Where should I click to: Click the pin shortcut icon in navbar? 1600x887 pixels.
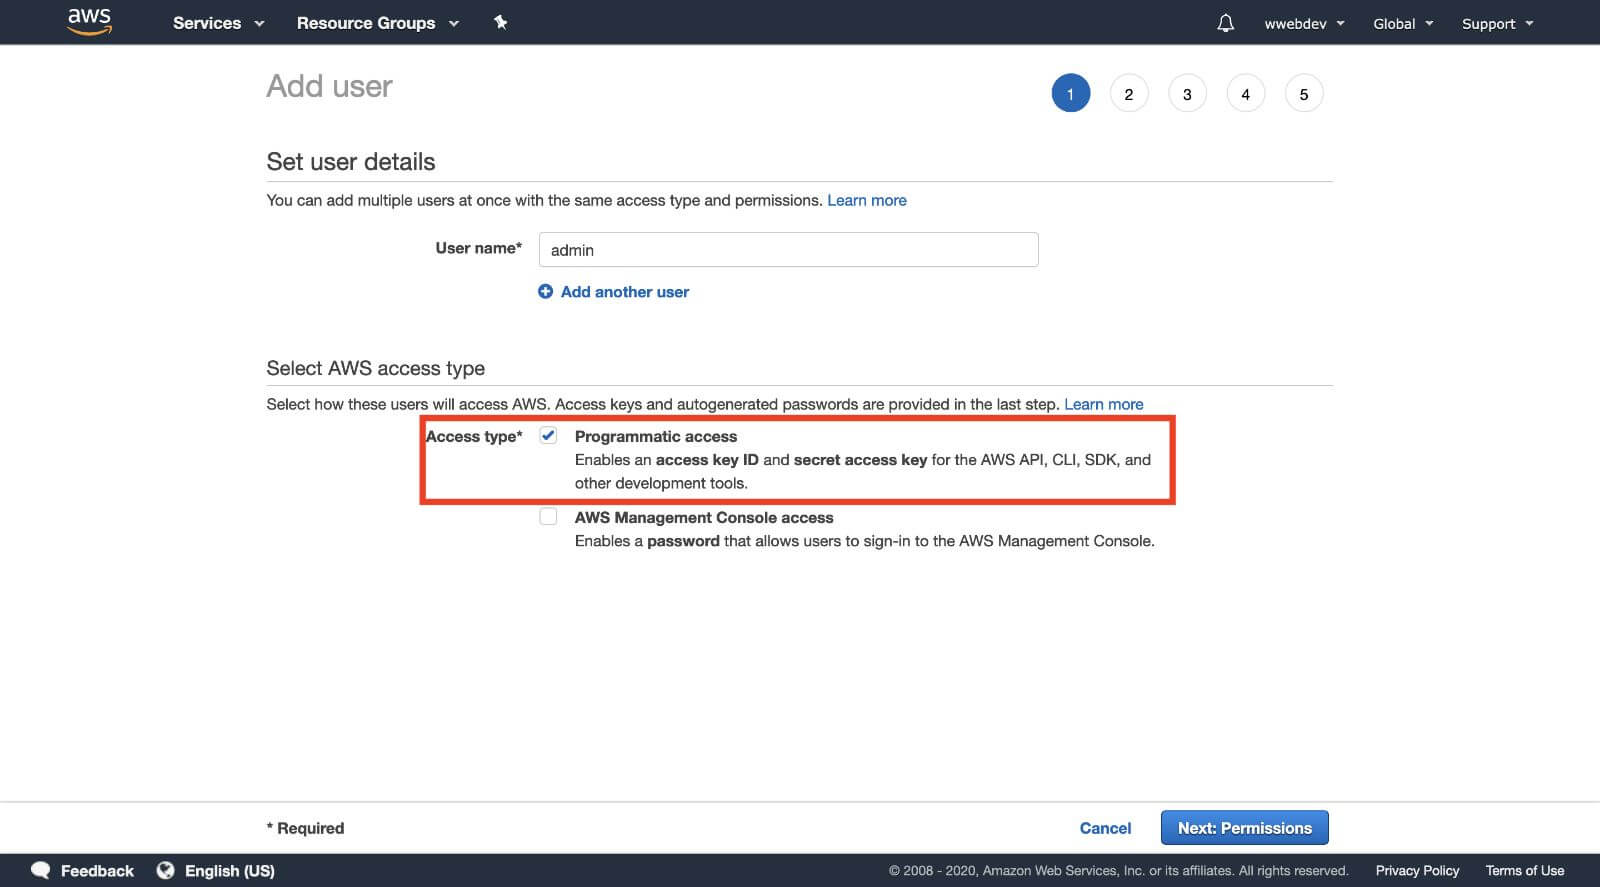[500, 22]
